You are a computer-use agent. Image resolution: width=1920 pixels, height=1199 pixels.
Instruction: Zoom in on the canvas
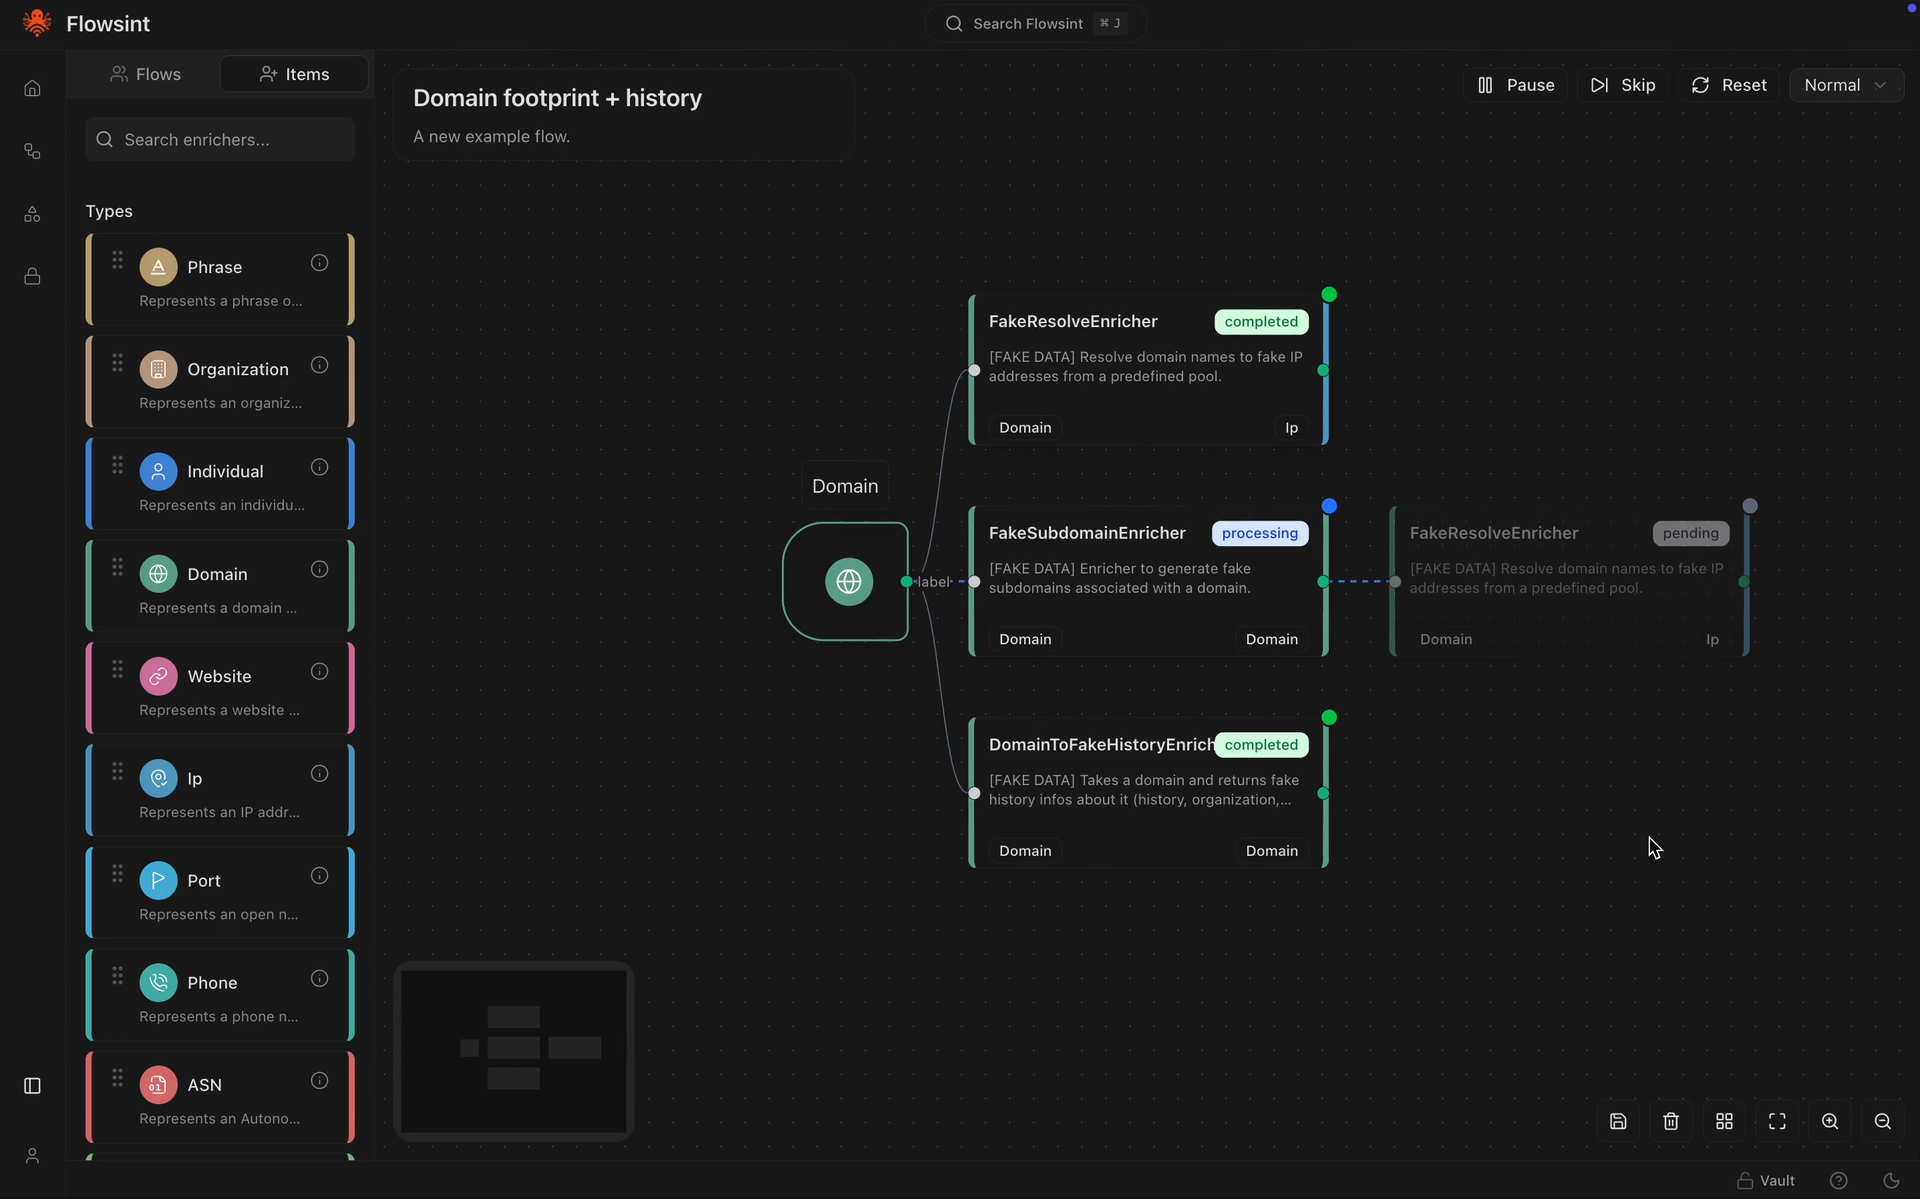pos(1830,1121)
